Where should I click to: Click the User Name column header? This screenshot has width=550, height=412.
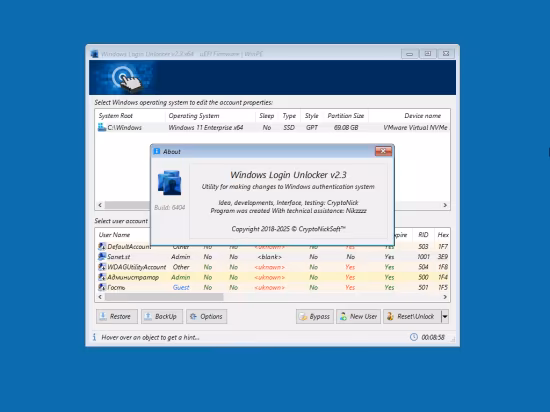tap(123, 235)
